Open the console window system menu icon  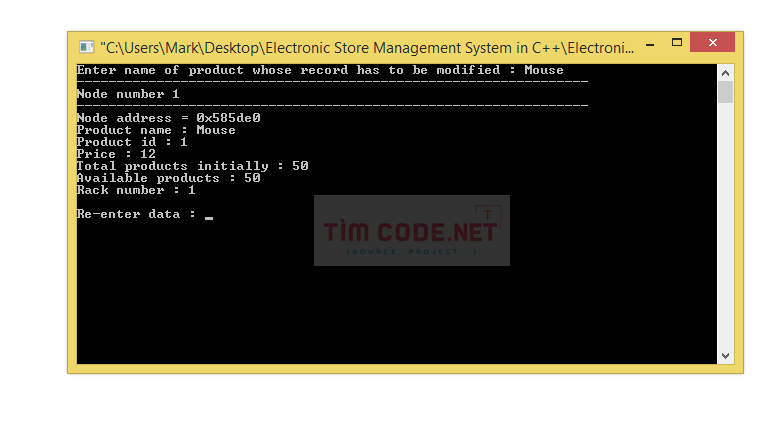(x=86, y=47)
